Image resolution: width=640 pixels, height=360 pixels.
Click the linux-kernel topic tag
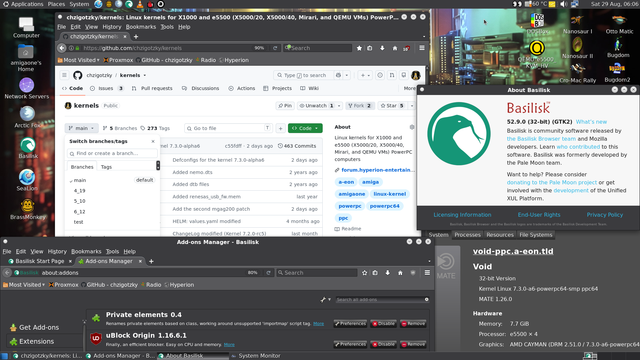389,194
